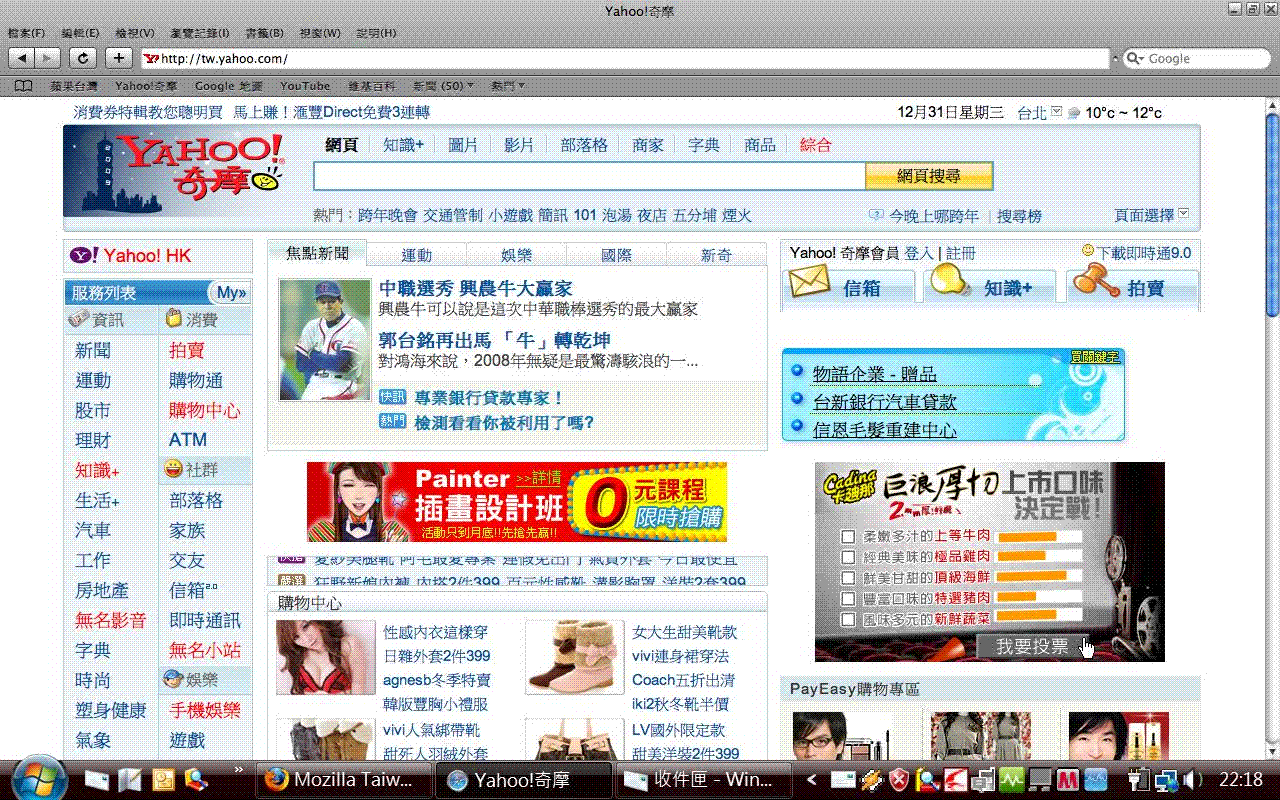1280x800 pixels.
Task: Click the Yahoo favicon in the address bar
Action: pyautogui.click(x=152, y=59)
